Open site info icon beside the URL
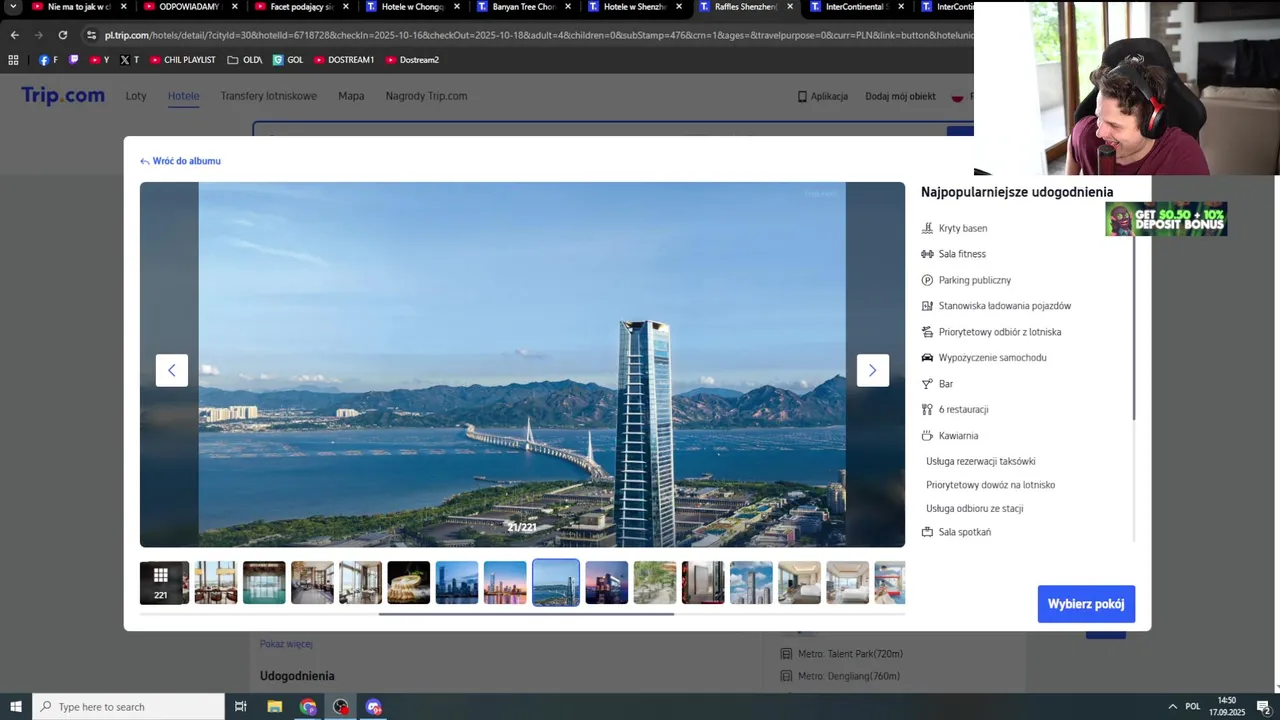The height and width of the screenshot is (720, 1280). point(91,35)
